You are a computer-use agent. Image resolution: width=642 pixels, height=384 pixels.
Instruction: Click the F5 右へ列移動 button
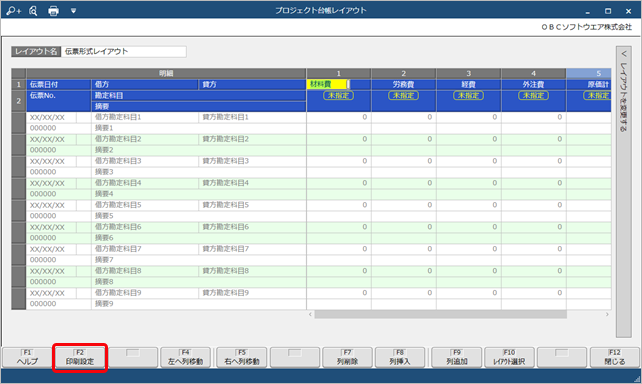tap(242, 357)
